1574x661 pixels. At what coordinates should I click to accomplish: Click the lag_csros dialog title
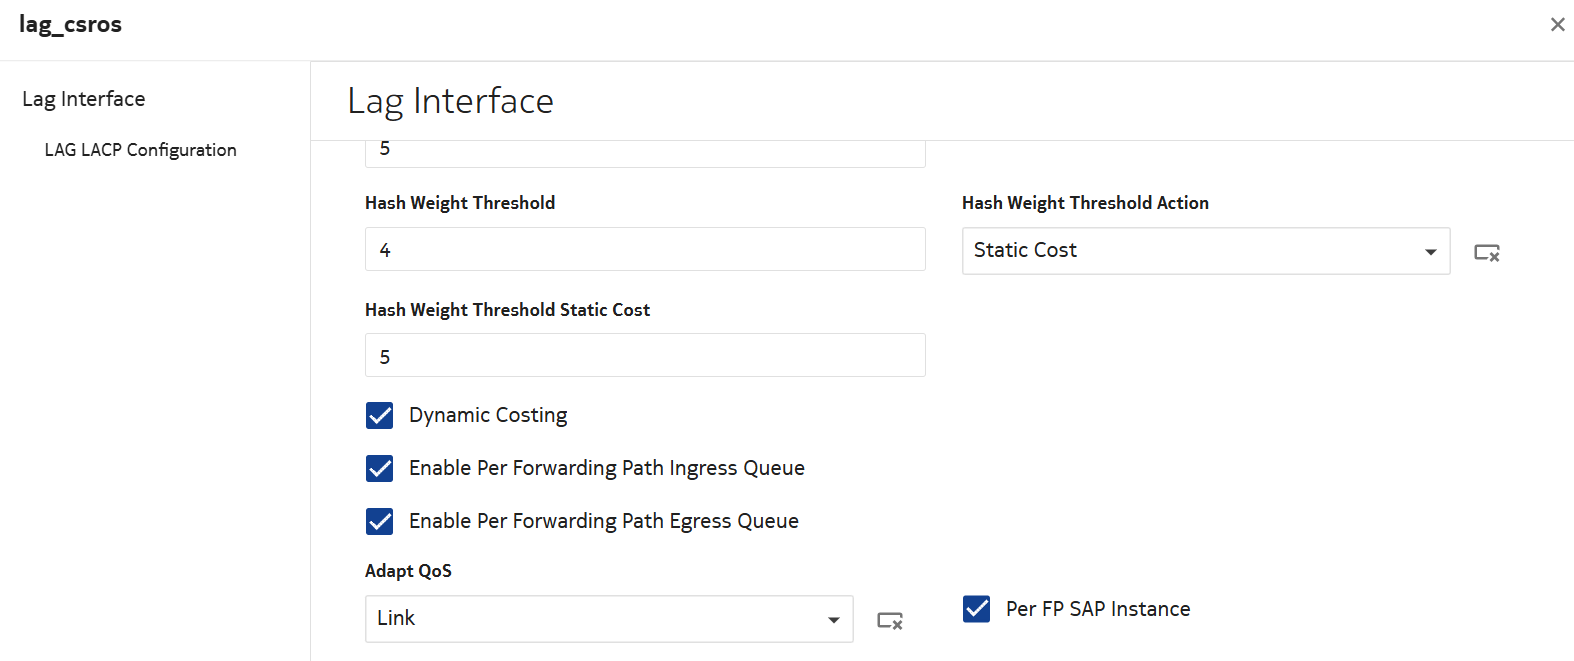click(70, 25)
